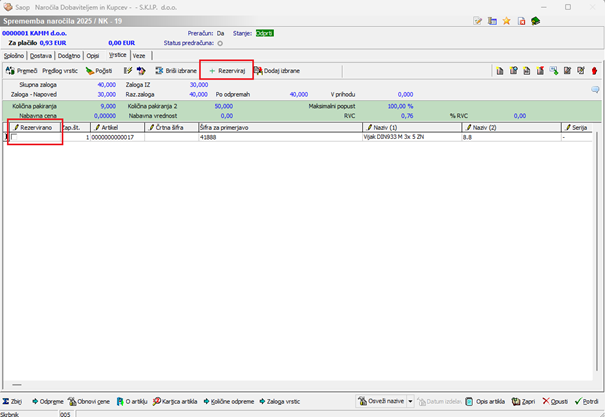Viewport: 605px width, 417px height.
Task: Open the column/table layout icon in header
Action: (x=492, y=21)
